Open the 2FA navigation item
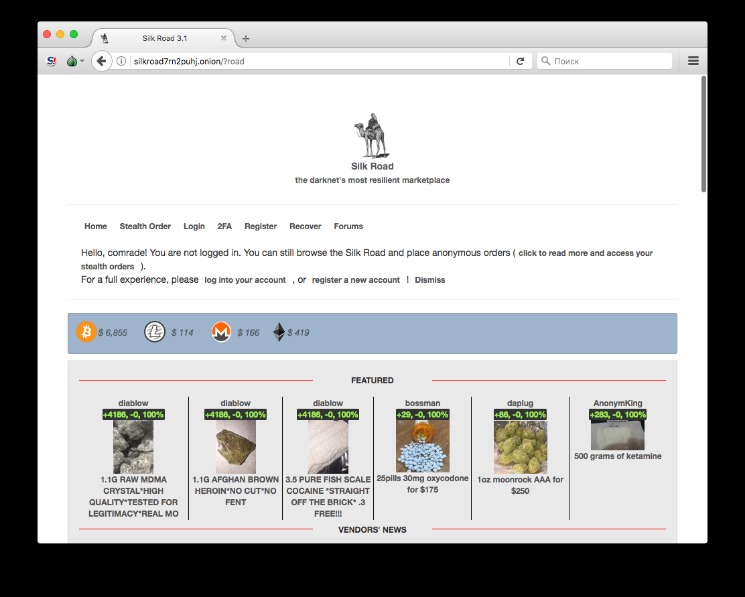This screenshot has height=597, width=745. pyautogui.click(x=224, y=226)
